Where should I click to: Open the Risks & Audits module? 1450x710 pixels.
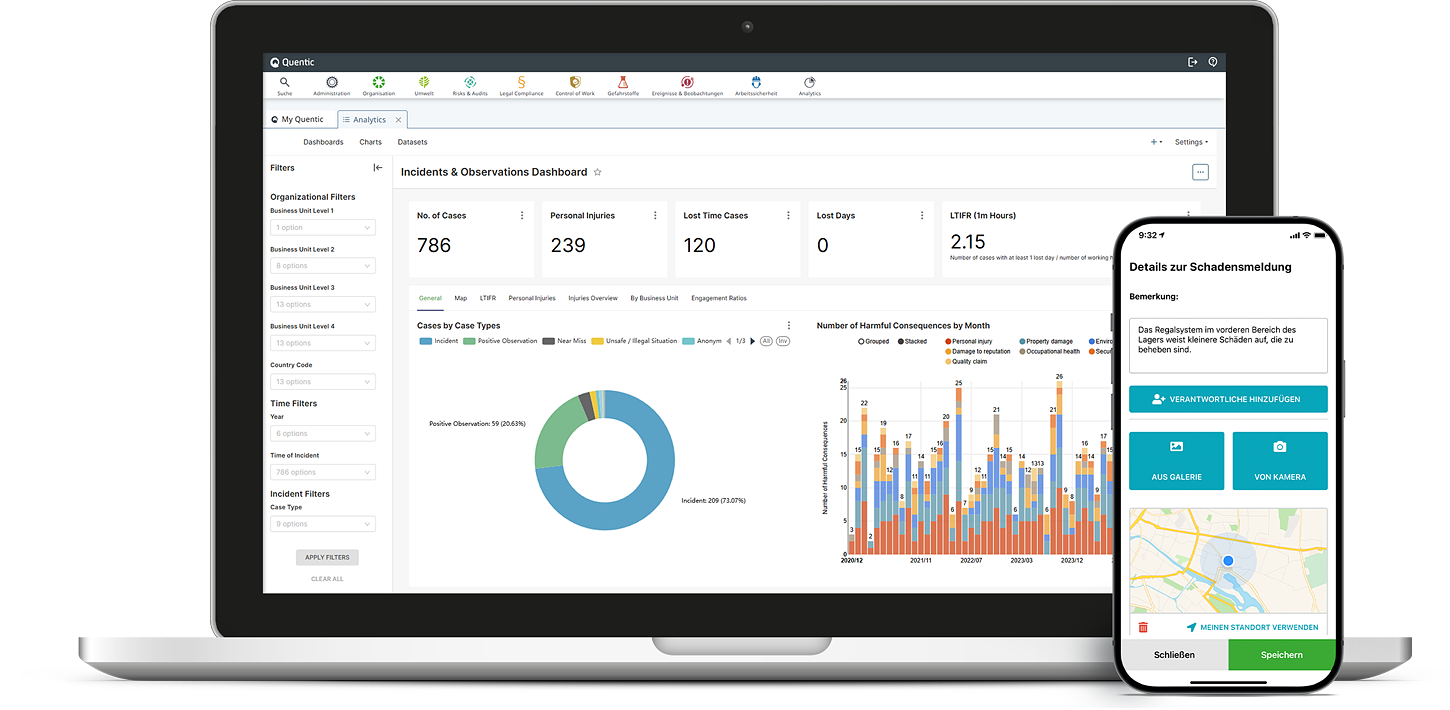tap(469, 84)
